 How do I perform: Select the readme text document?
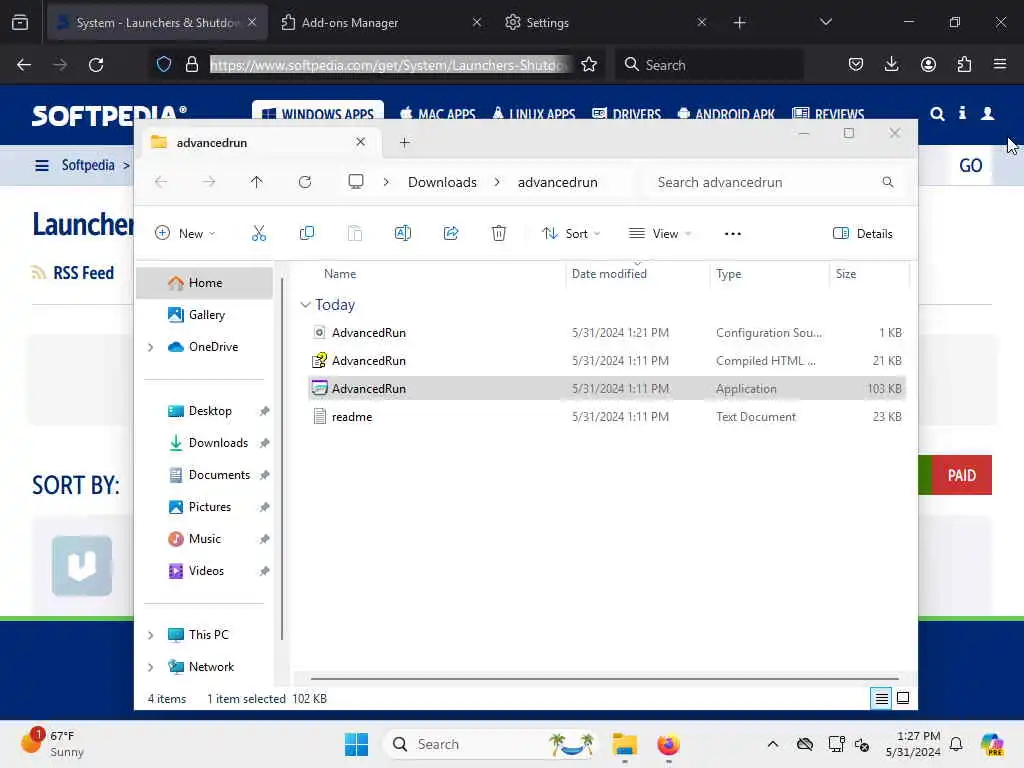tap(607, 417)
